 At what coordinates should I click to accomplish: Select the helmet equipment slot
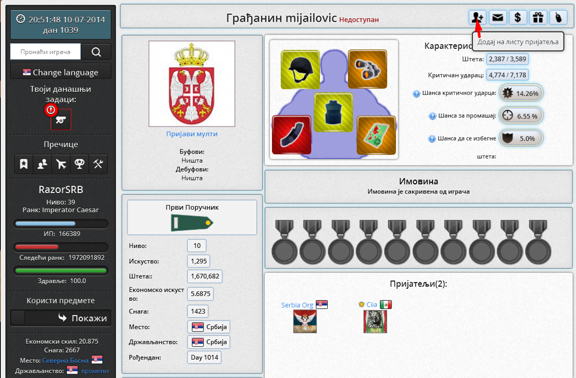pyautogui.click(x=300, y=69)
